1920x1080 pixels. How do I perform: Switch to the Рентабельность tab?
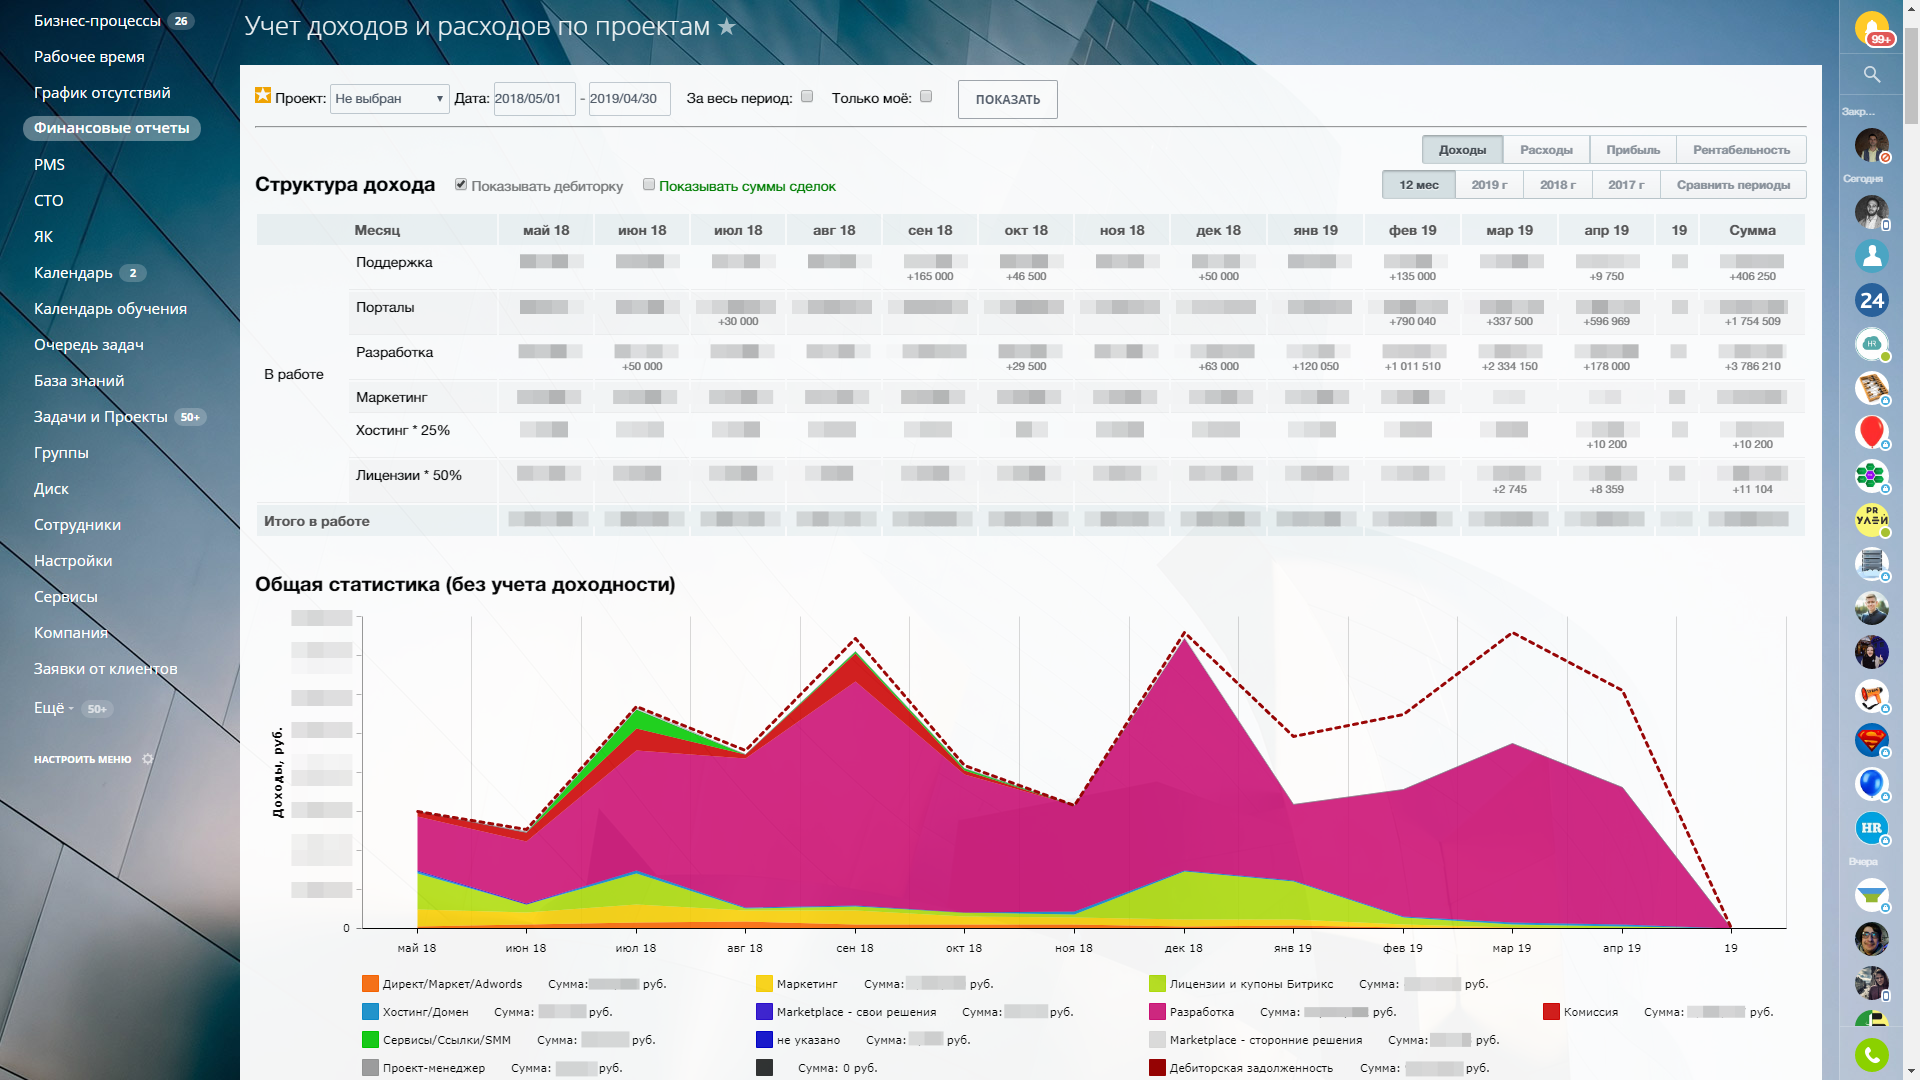(x=1741, y=150)
